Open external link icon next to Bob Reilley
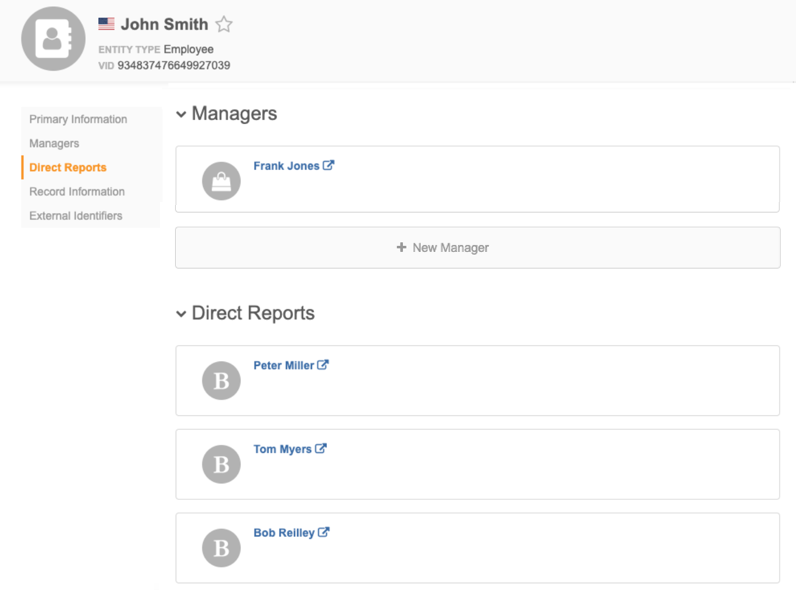 (x=324, y=533)
